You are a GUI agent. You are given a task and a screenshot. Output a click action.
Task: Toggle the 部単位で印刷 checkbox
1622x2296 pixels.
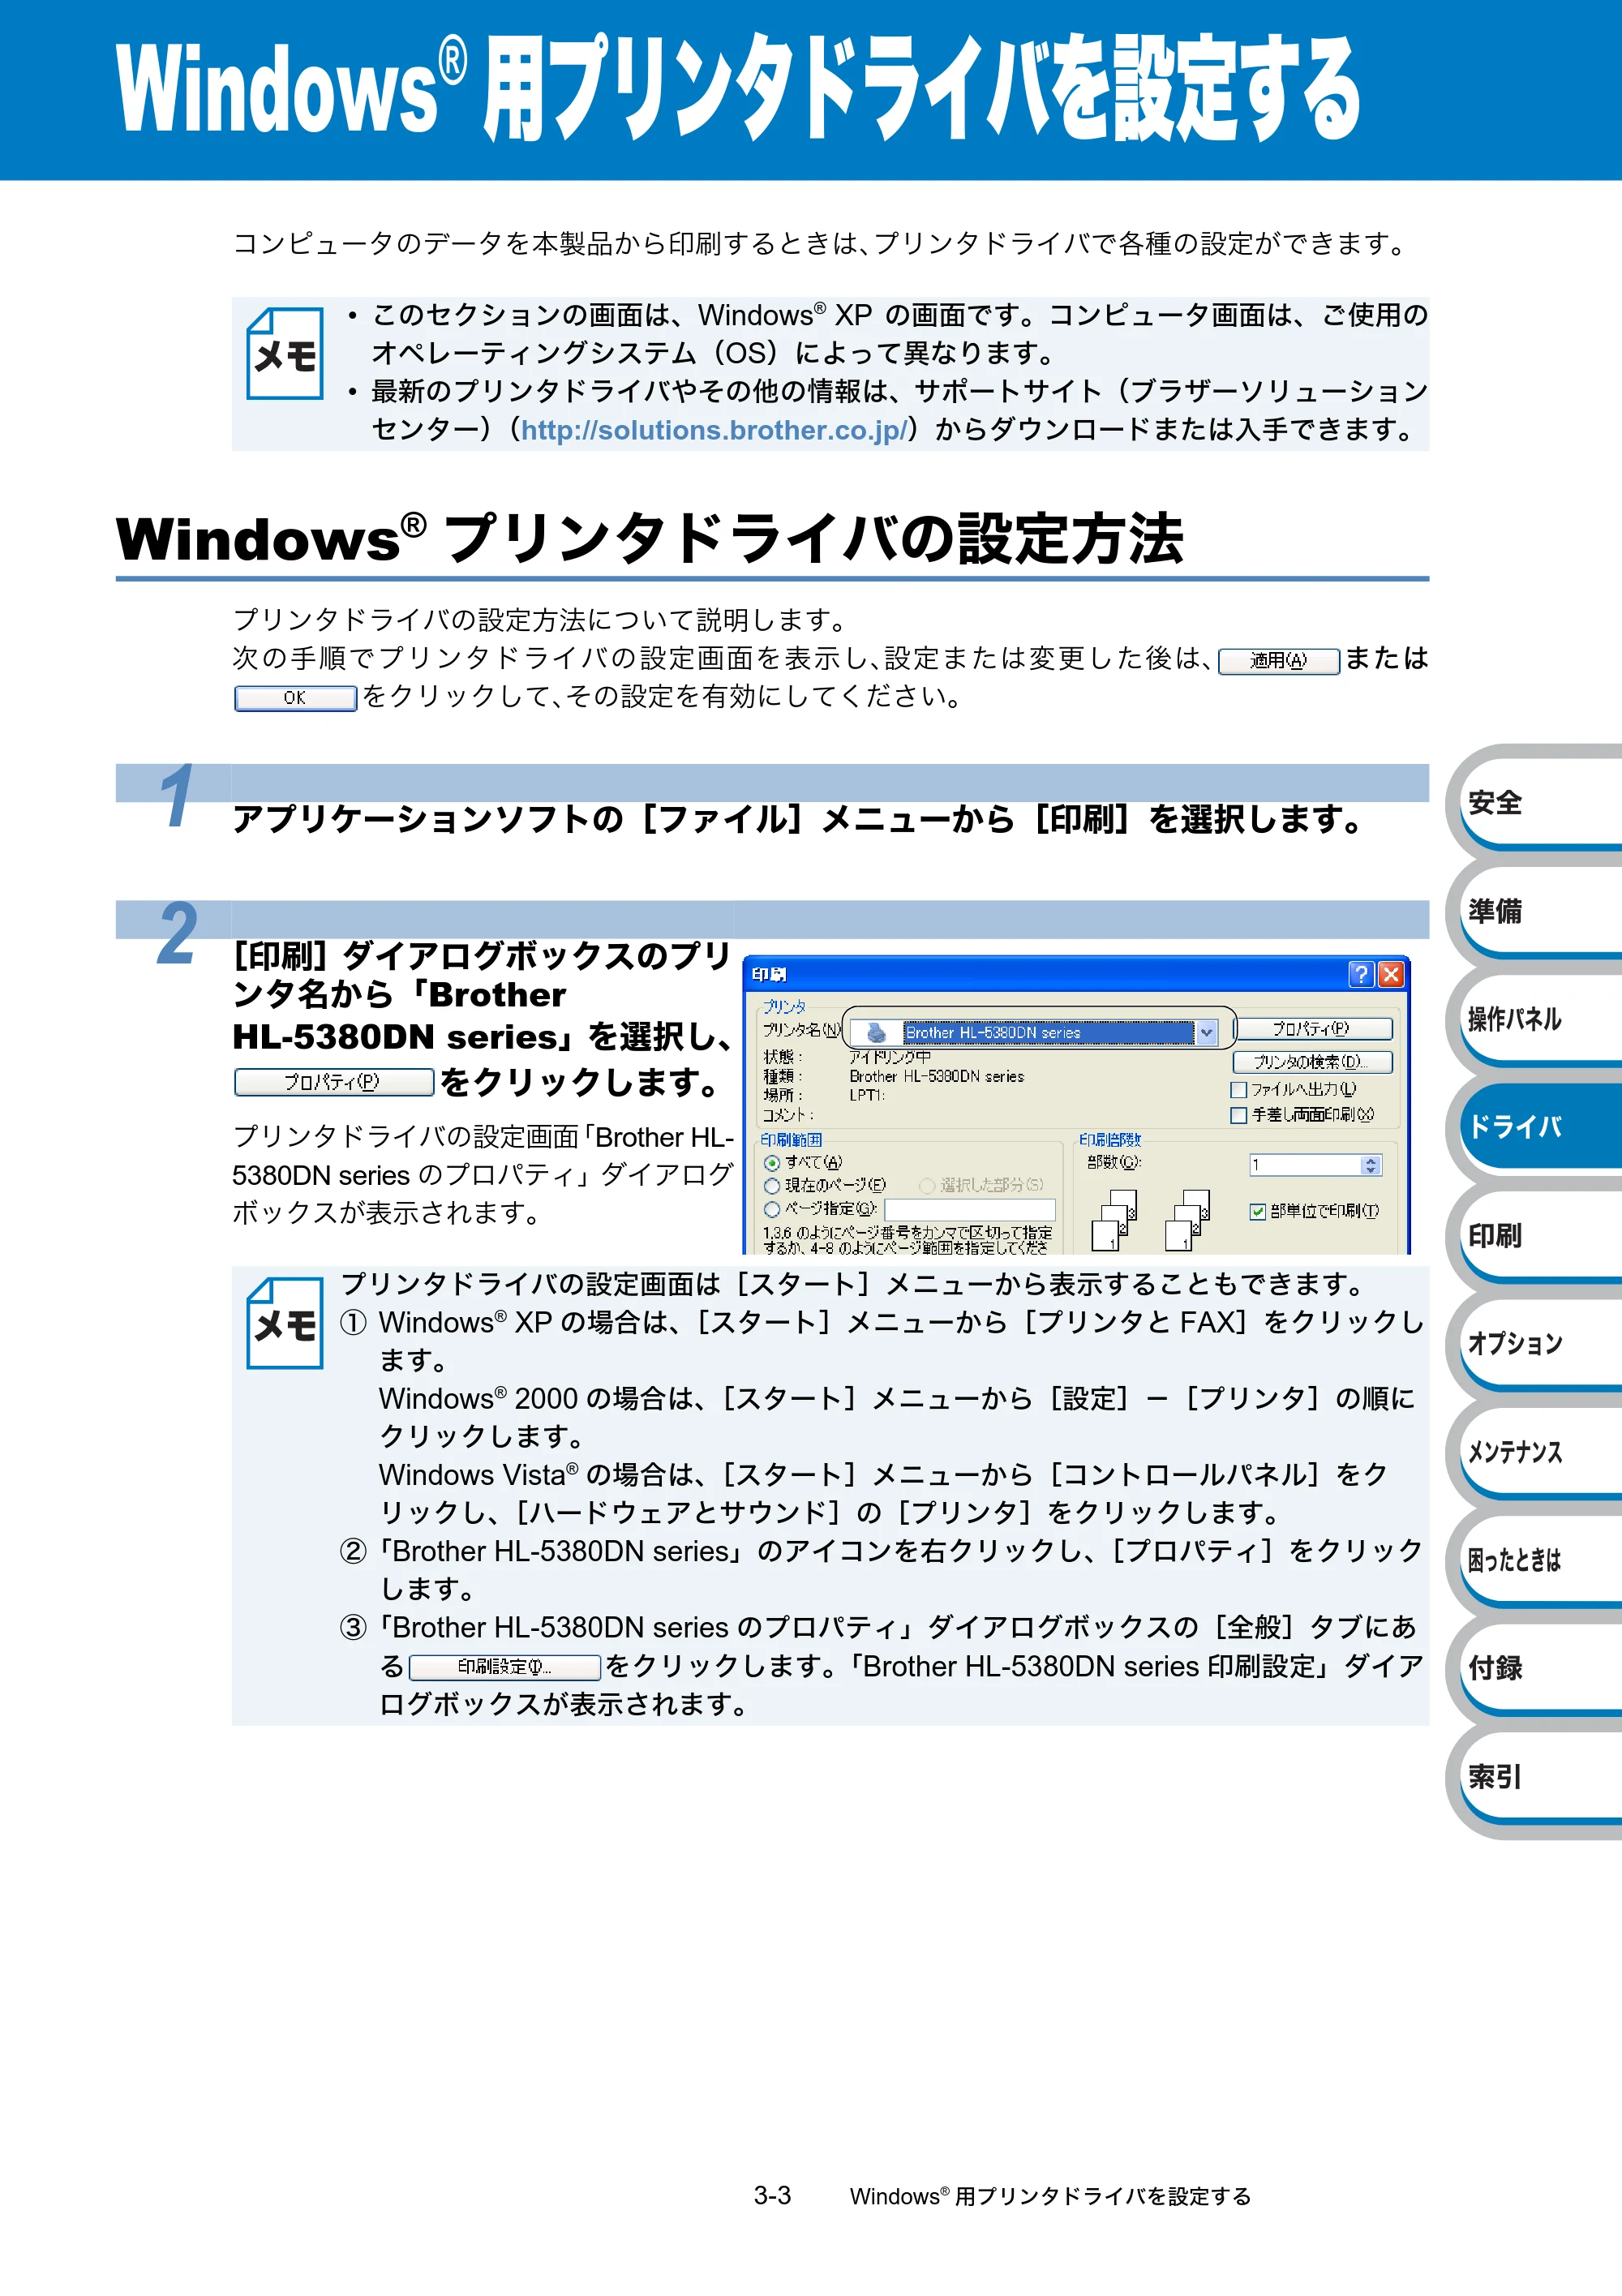point(1258,1211)
